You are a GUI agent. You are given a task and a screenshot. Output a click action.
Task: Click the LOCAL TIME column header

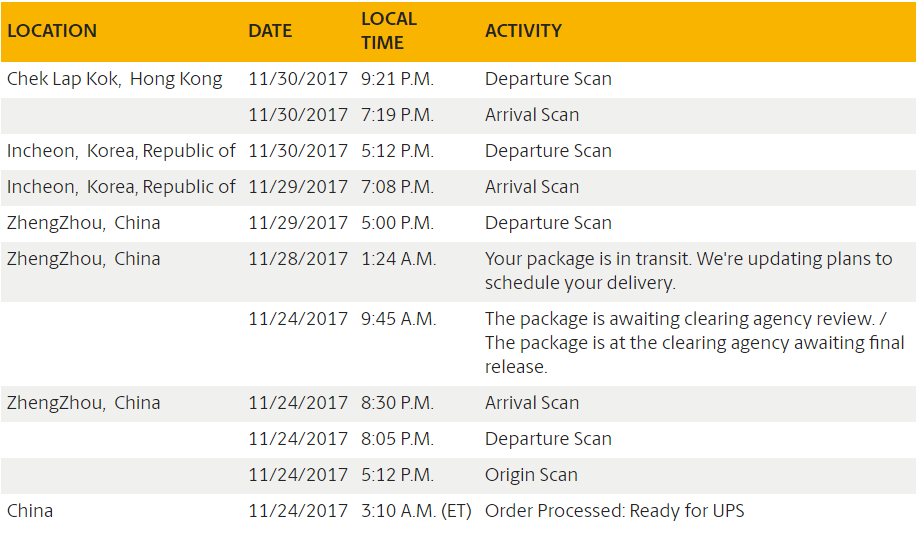click(389, 31)
